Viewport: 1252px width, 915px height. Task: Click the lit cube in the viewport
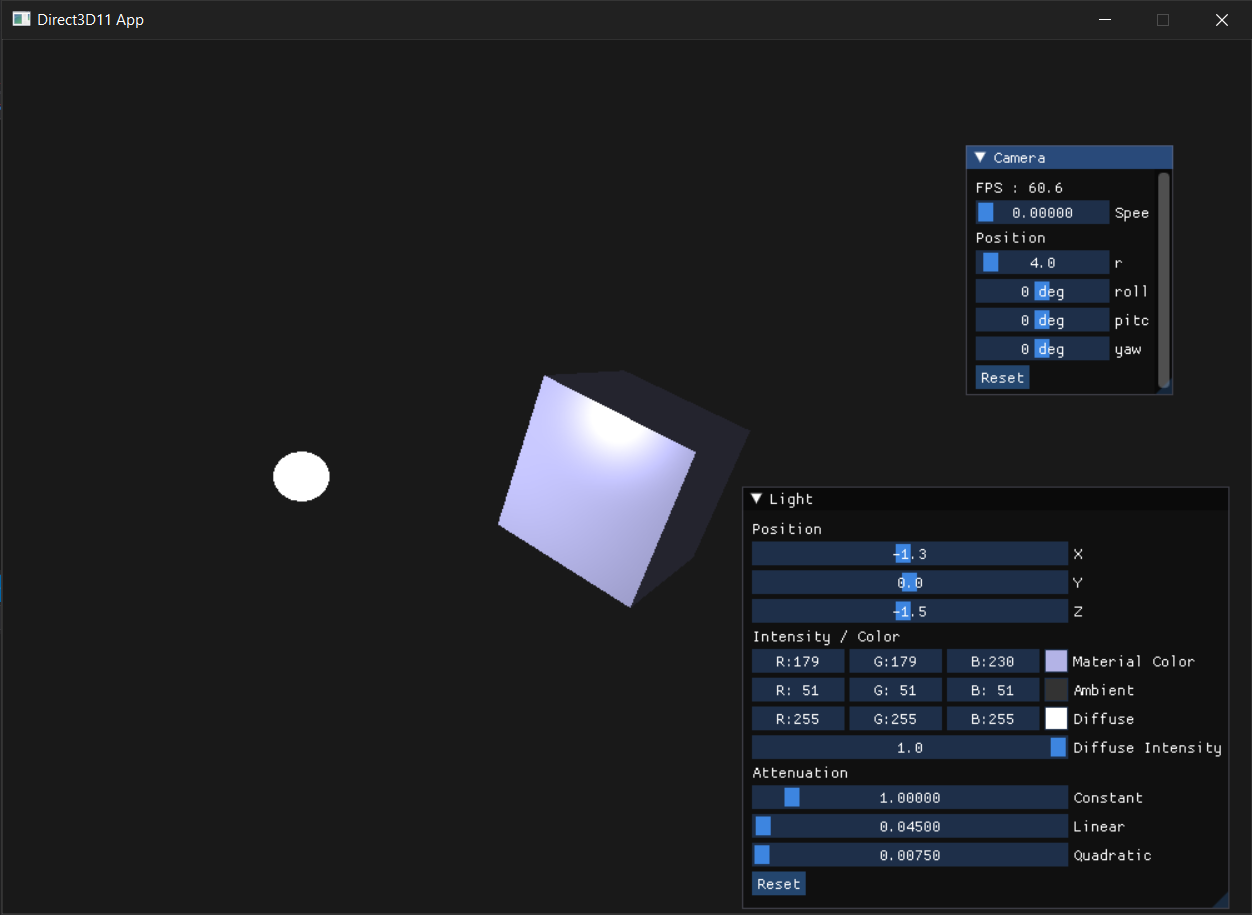624,489
